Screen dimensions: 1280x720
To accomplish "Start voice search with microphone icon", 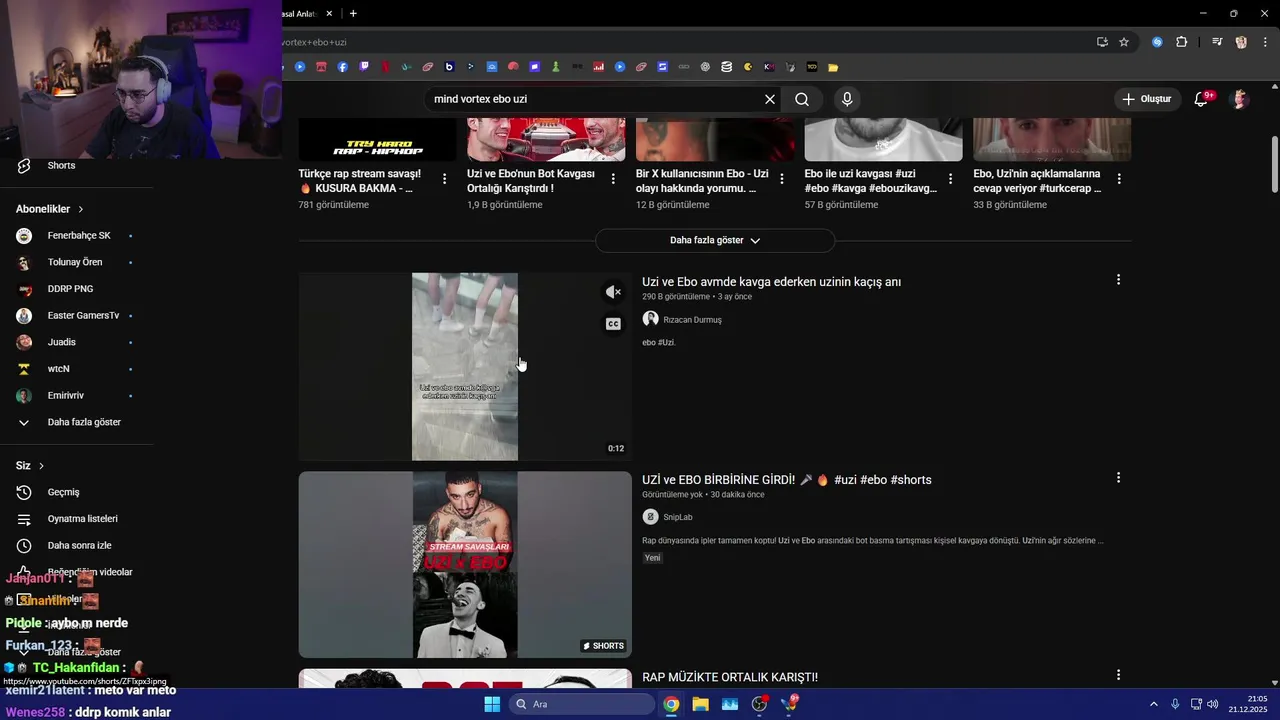I will coord(847,99).
